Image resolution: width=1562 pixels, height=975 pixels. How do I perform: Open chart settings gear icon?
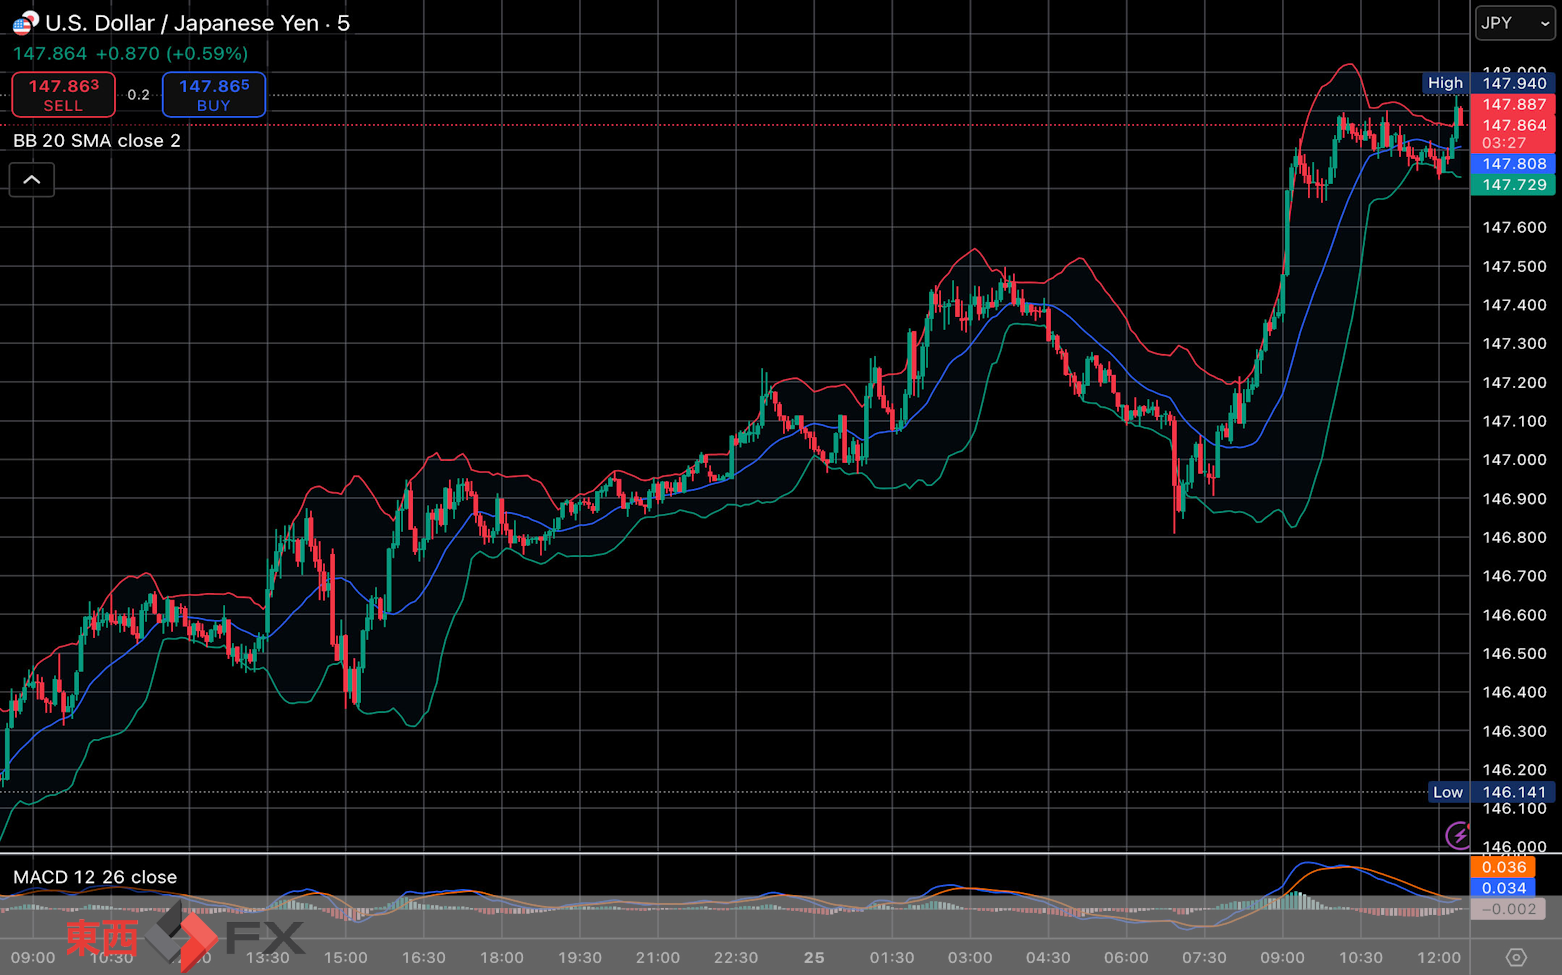1515,957
